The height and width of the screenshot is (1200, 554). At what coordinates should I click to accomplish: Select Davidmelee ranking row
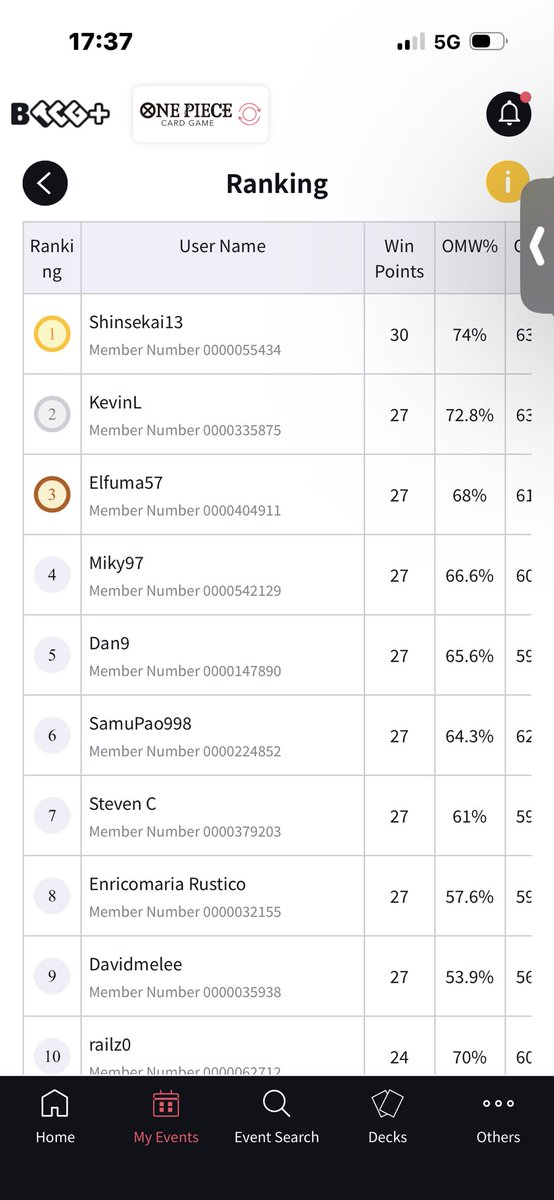pos(278,976)
